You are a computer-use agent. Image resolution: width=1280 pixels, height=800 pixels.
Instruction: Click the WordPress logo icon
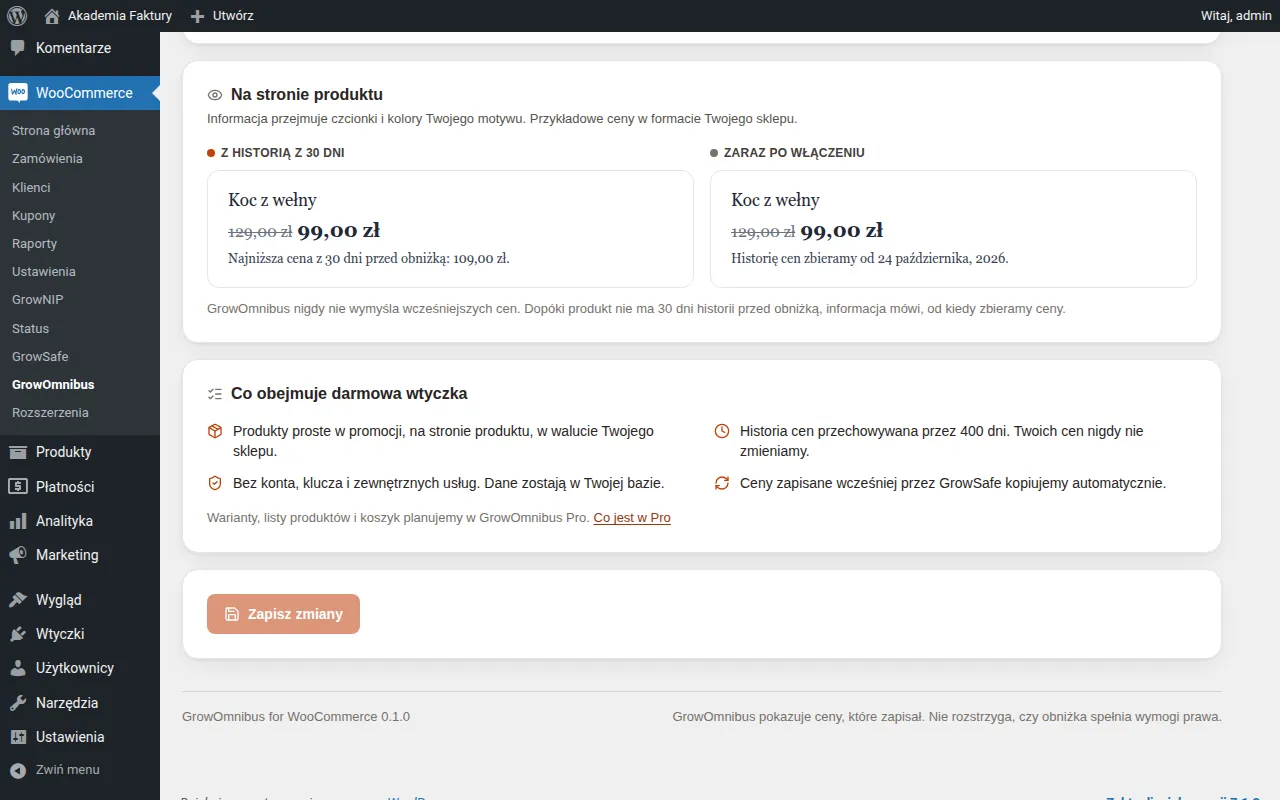16,16
